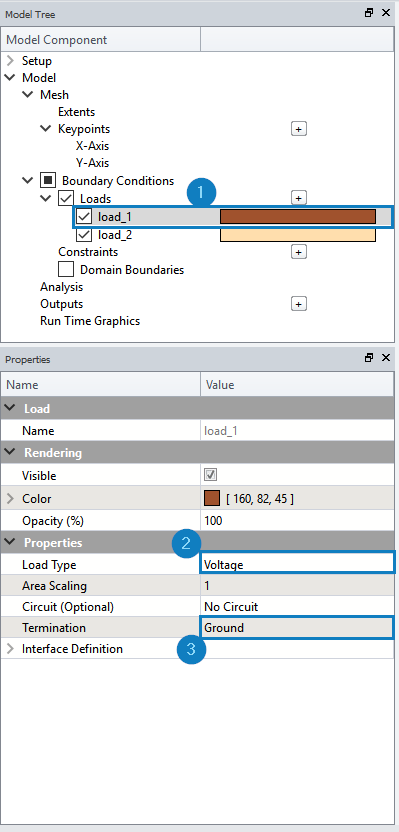Select the Run Time Graphics item
The height and width of the screenshot is (832, 399).
[90, 321]
